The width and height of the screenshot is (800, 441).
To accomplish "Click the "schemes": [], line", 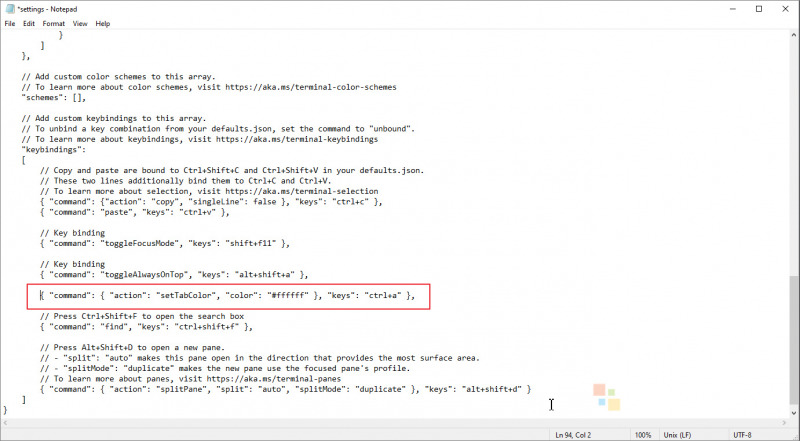I will [x=54, y=97].
